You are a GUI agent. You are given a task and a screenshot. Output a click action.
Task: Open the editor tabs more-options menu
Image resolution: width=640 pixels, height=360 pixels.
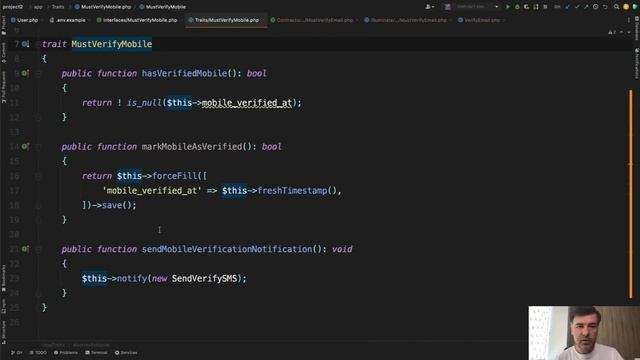(x=629, y=20)
